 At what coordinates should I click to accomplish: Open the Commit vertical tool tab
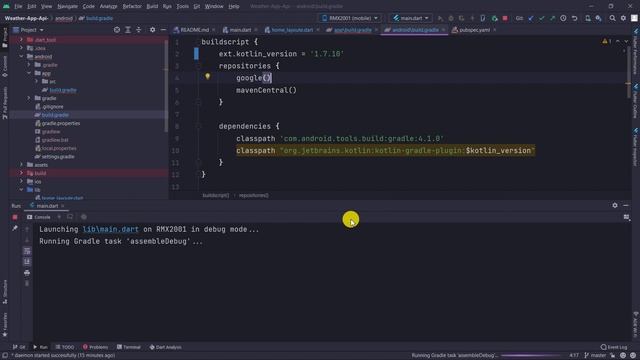(x=4, y=67)
